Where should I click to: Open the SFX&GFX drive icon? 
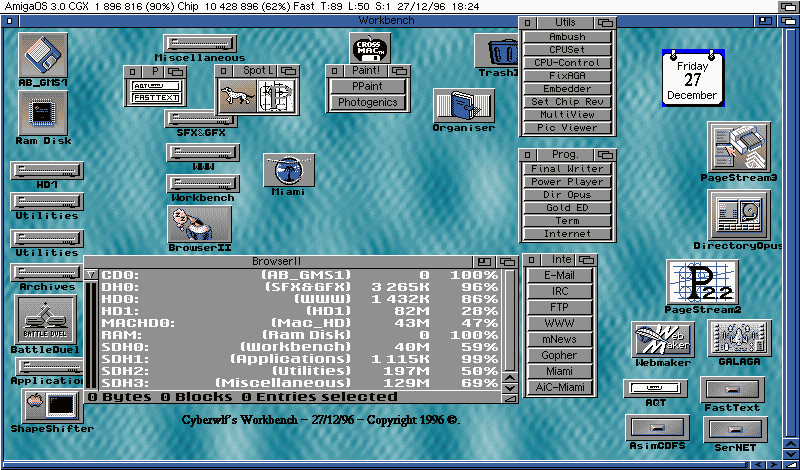pos(201,119)
